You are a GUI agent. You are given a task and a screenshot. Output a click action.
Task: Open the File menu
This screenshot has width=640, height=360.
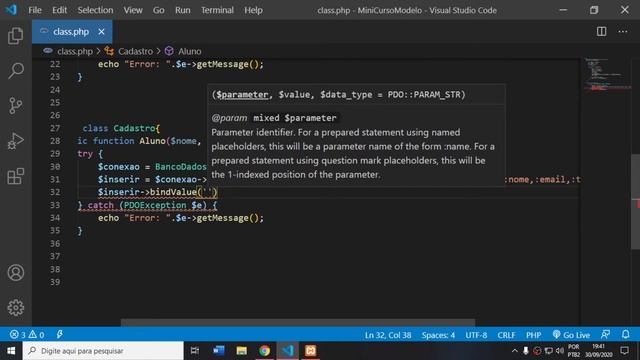pyautogui.click(x=35, y=10)
